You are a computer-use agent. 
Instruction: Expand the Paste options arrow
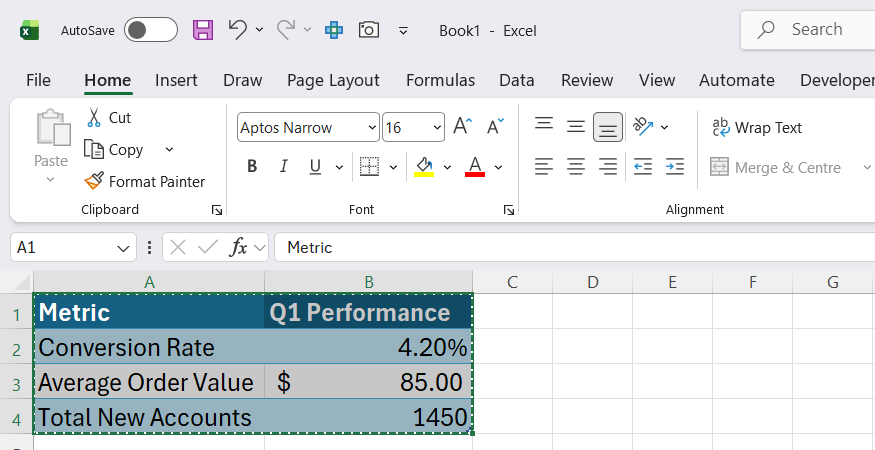point(50,180)
